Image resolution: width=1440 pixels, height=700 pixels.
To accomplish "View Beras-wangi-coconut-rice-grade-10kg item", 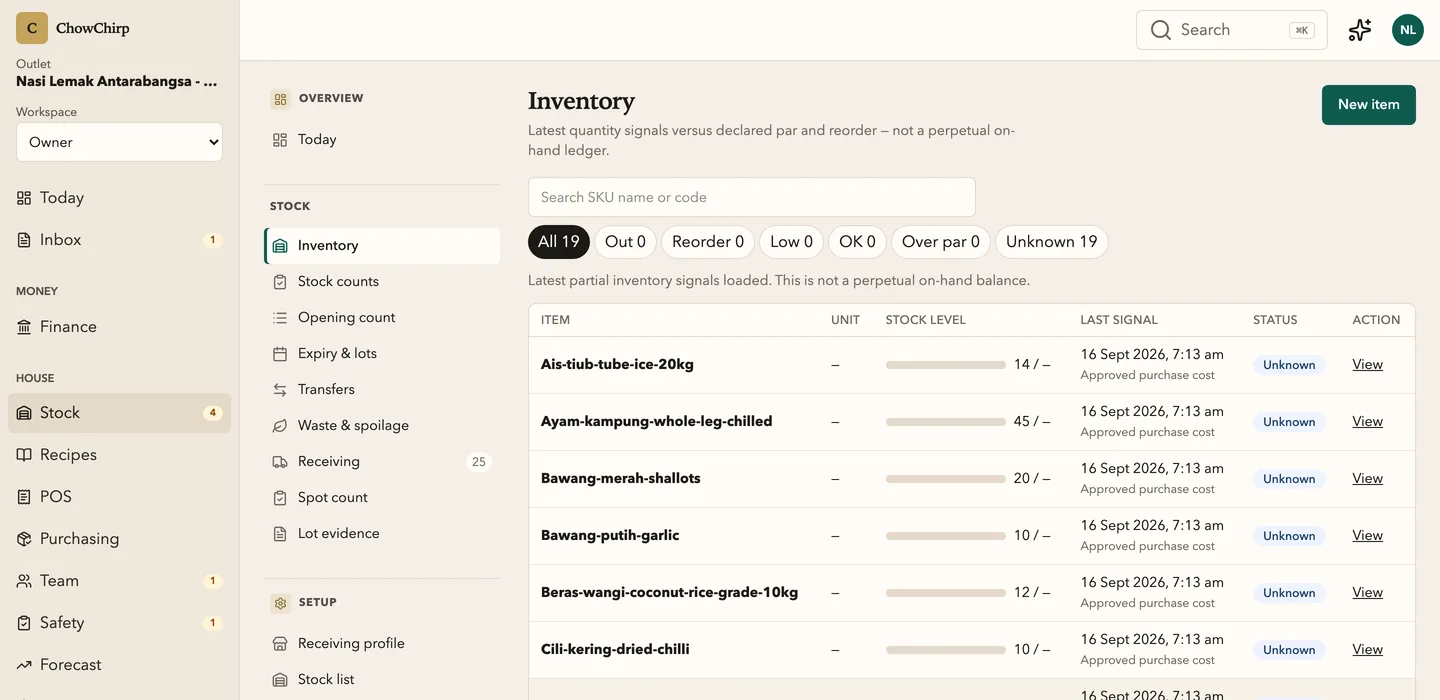I will [1367, 593].
